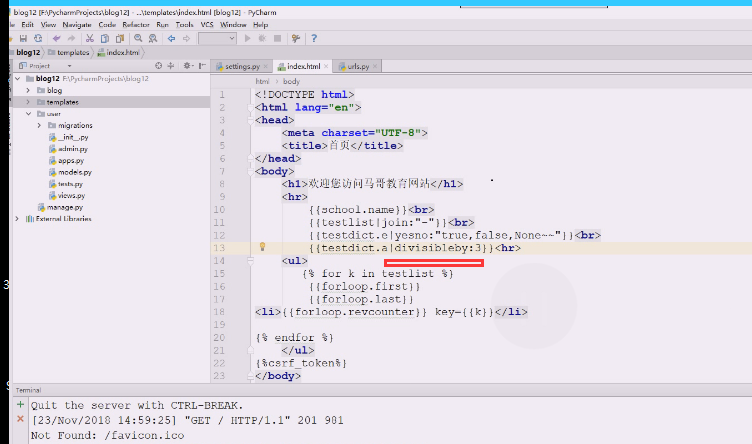752x444 pixels.
Task: Click the Cut scissors icon
Action: tap(90, 38)
